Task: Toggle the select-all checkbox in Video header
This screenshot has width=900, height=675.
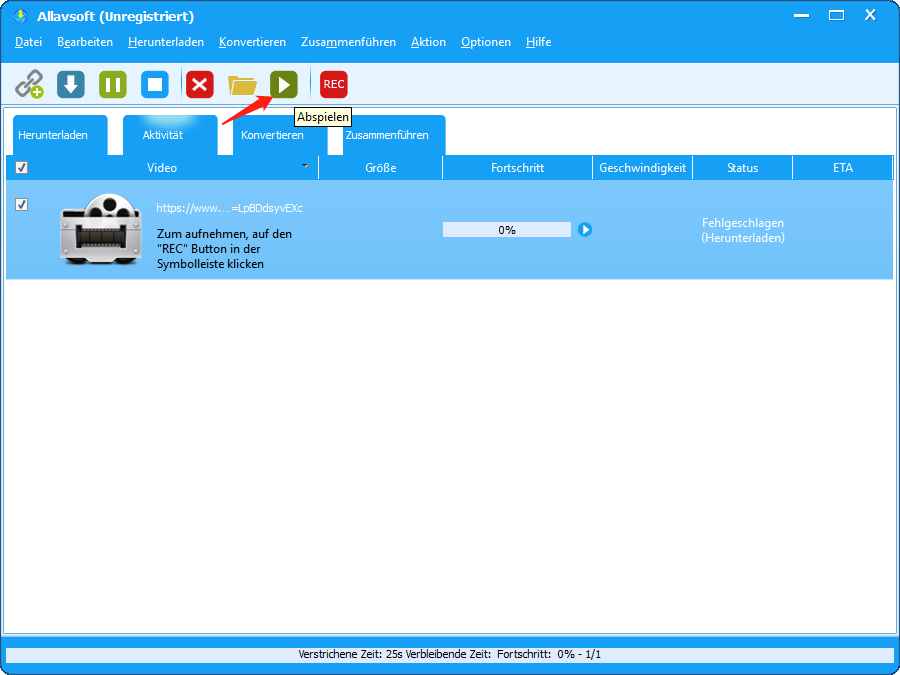Action: 22,168
